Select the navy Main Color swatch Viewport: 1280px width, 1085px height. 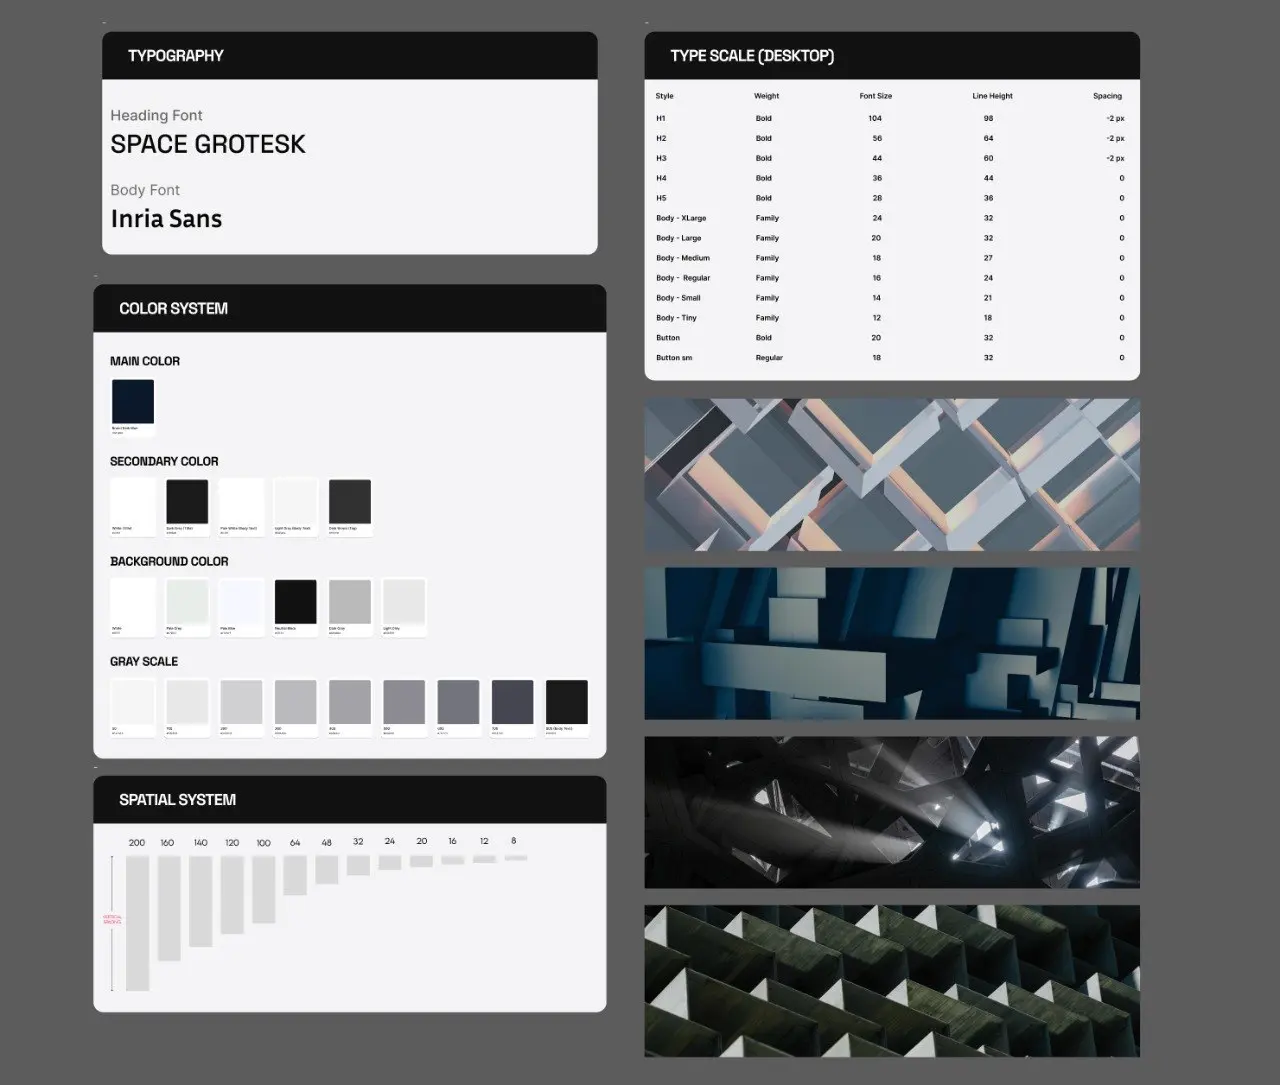tap(133, 401)
